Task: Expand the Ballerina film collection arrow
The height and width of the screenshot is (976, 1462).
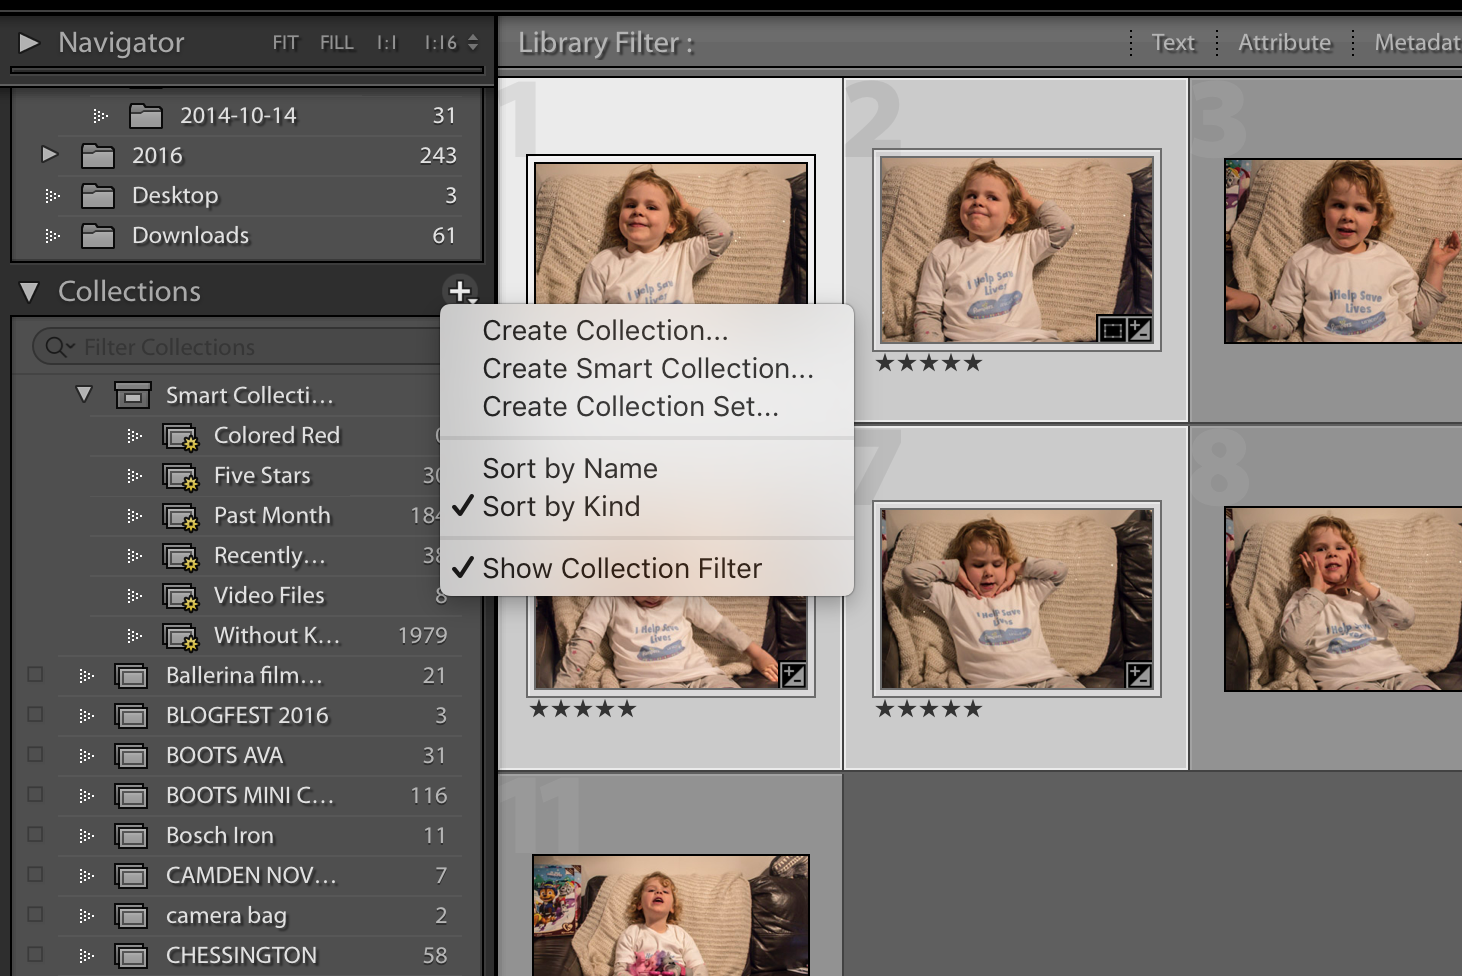Action: (x=86, y=676)
